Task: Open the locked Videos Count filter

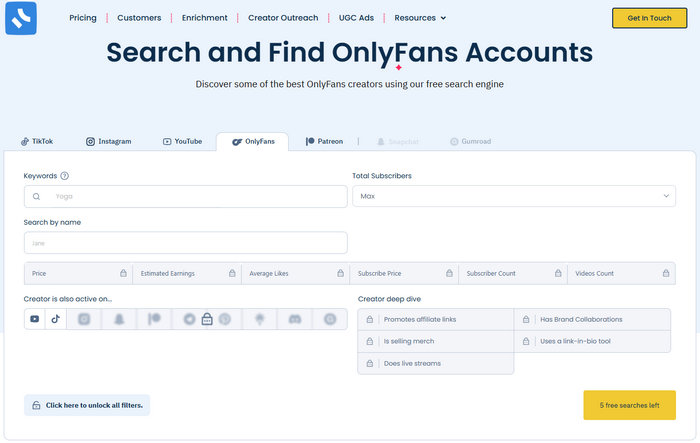Action: [621, 273]
